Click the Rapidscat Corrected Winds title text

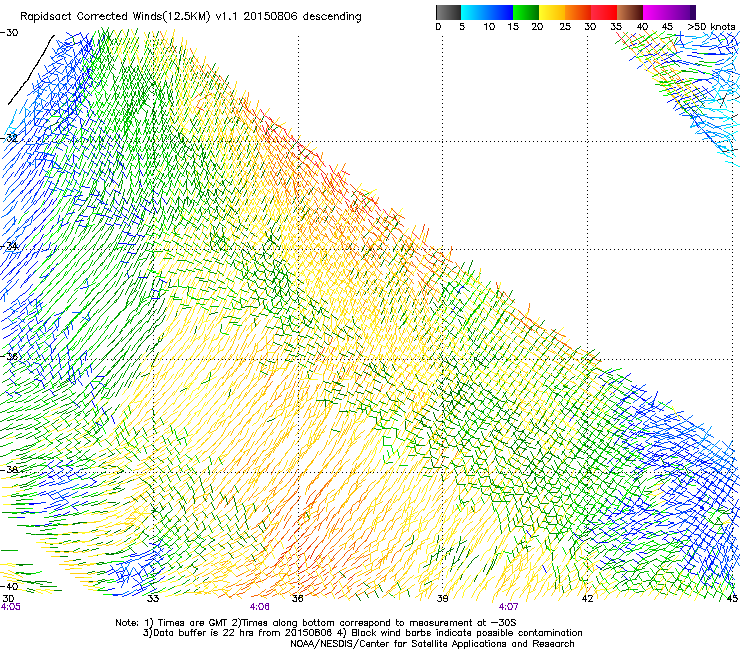(191, 17)
